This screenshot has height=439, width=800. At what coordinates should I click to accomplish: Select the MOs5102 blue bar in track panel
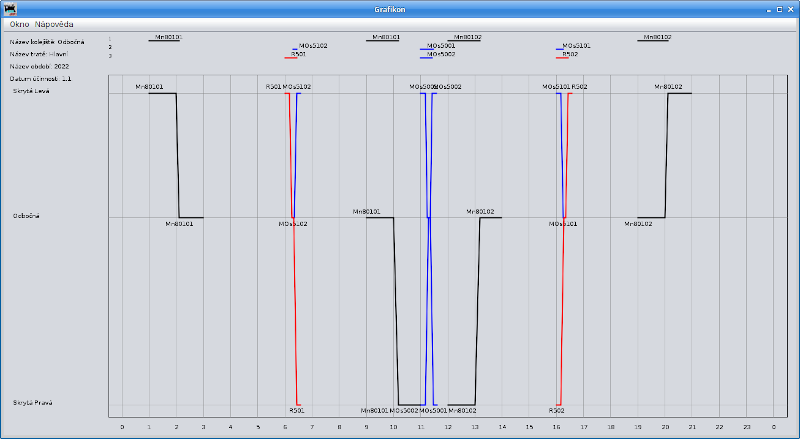coord(295,49)
